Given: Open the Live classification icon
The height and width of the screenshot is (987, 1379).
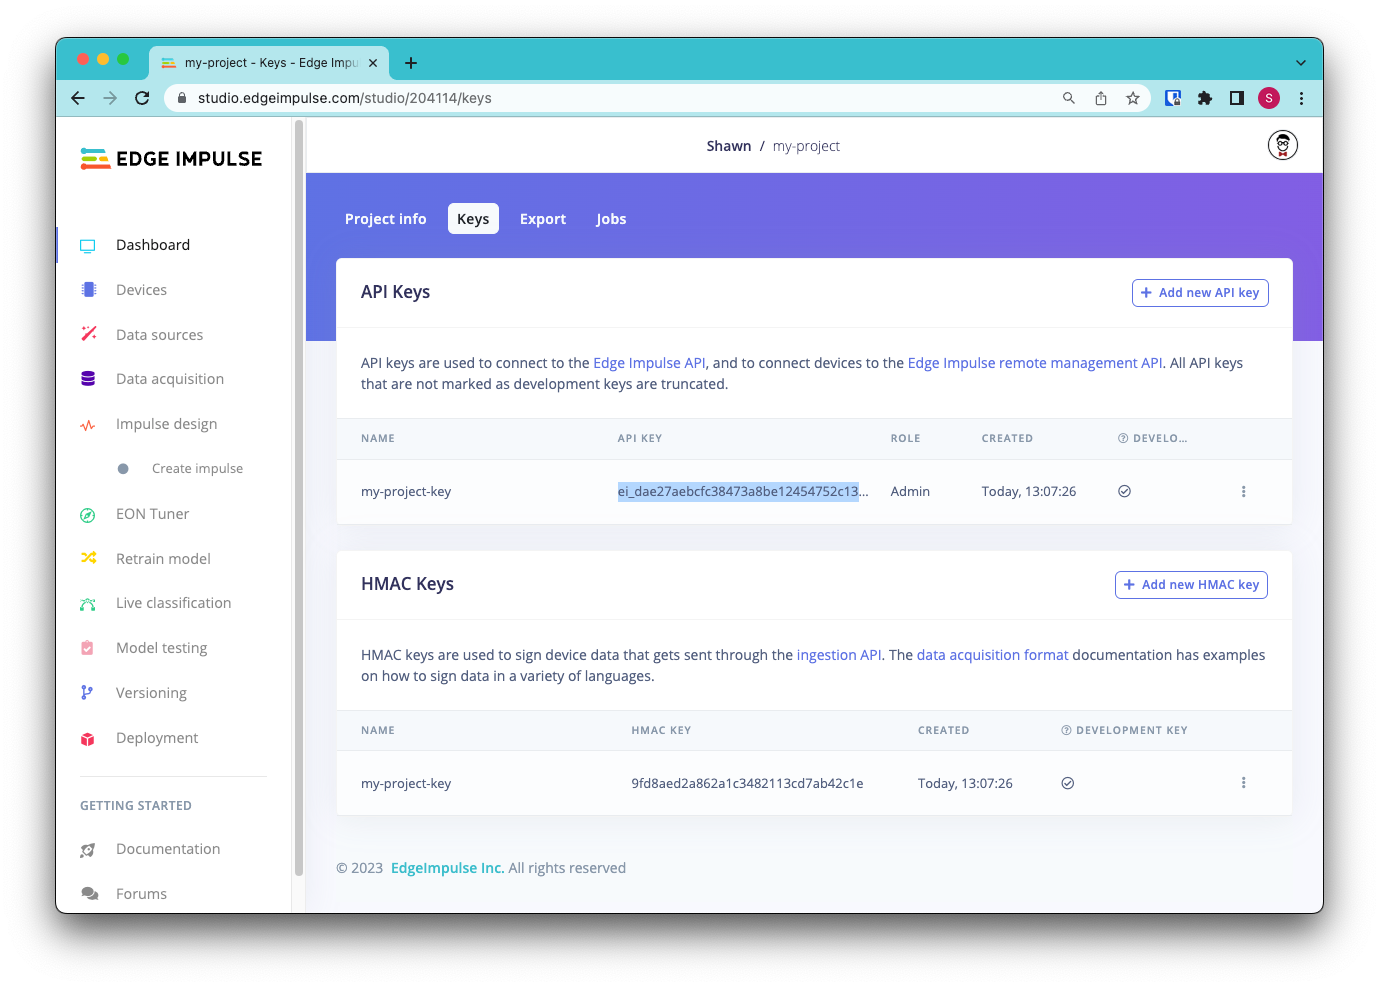Looking at the screenshot, I should pyautogui.click(x=88, y=603).
